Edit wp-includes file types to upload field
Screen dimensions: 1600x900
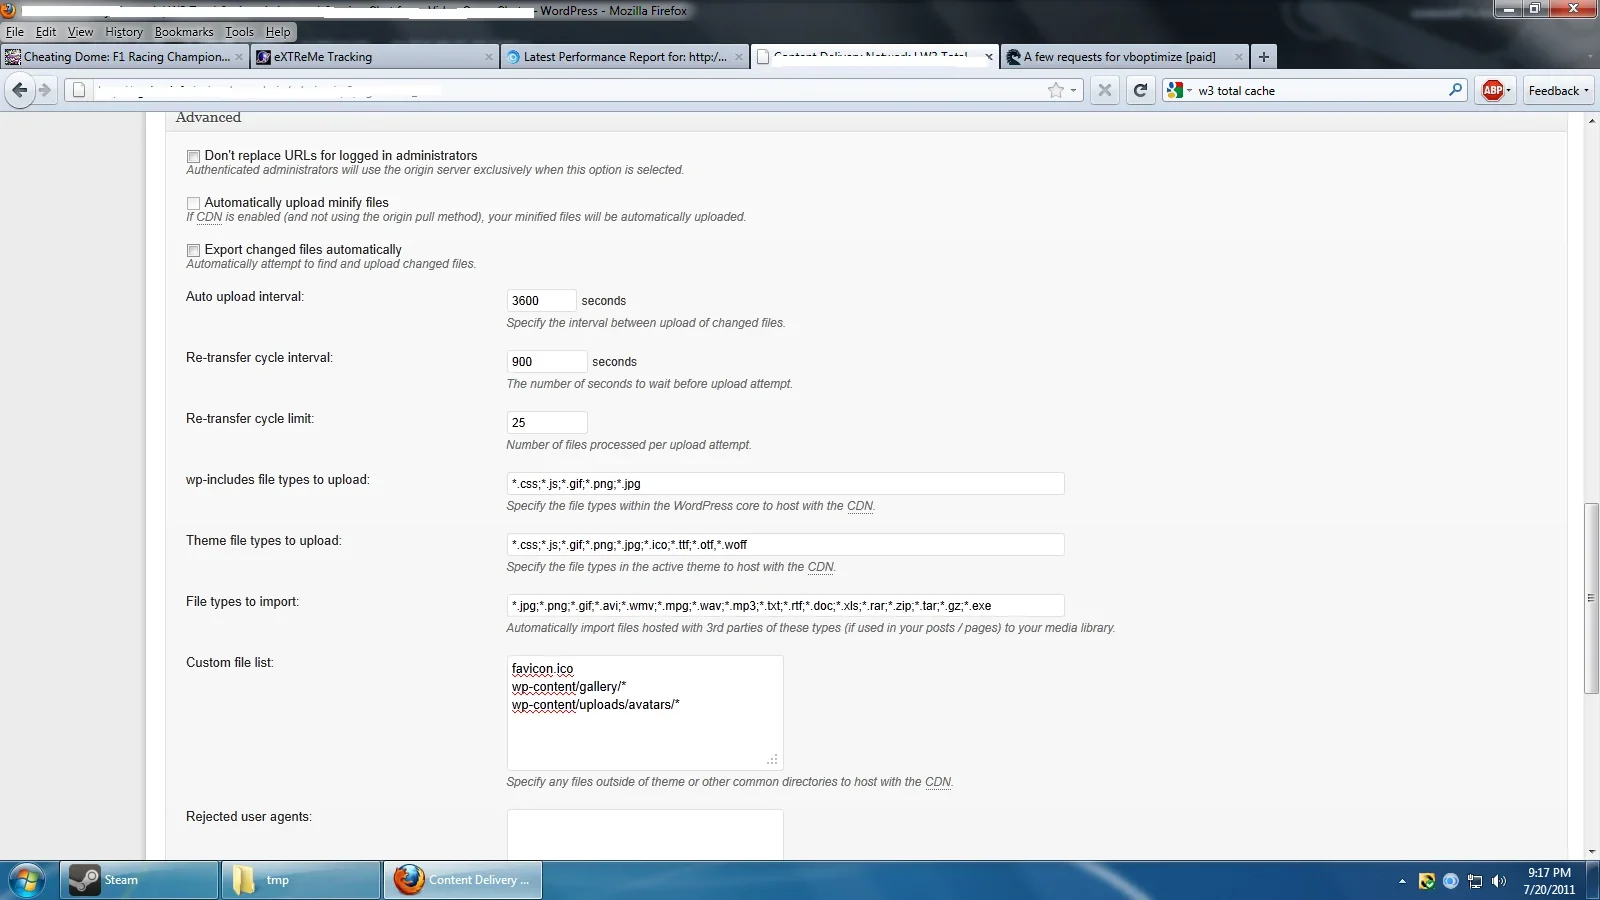(x=785, y=483)
